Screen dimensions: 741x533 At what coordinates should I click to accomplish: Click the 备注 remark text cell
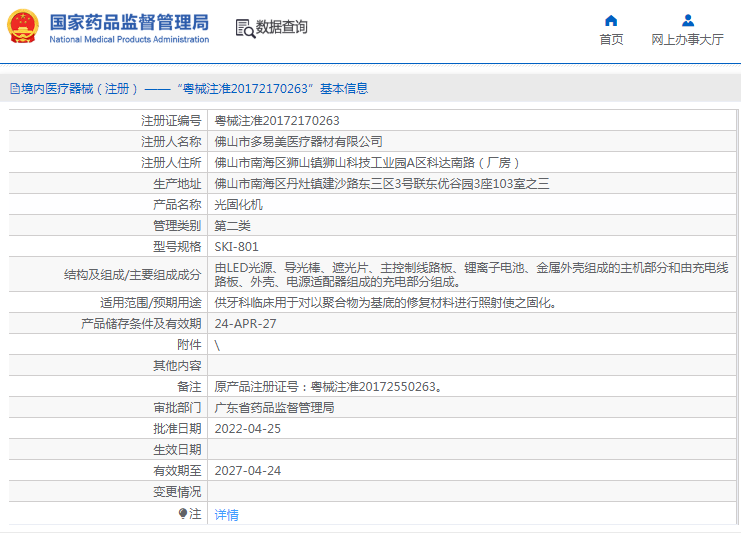click(328, 387)
